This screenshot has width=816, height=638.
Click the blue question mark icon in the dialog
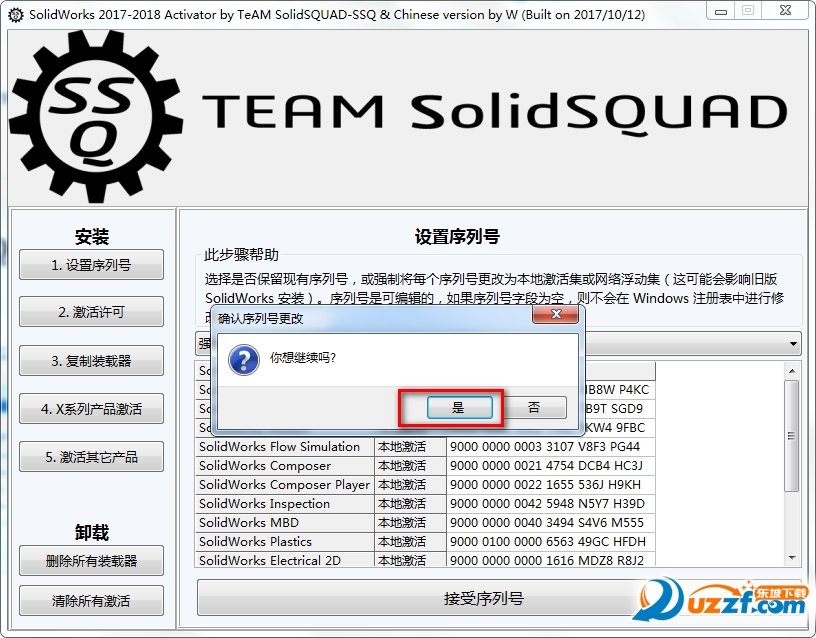coord(244,360)
